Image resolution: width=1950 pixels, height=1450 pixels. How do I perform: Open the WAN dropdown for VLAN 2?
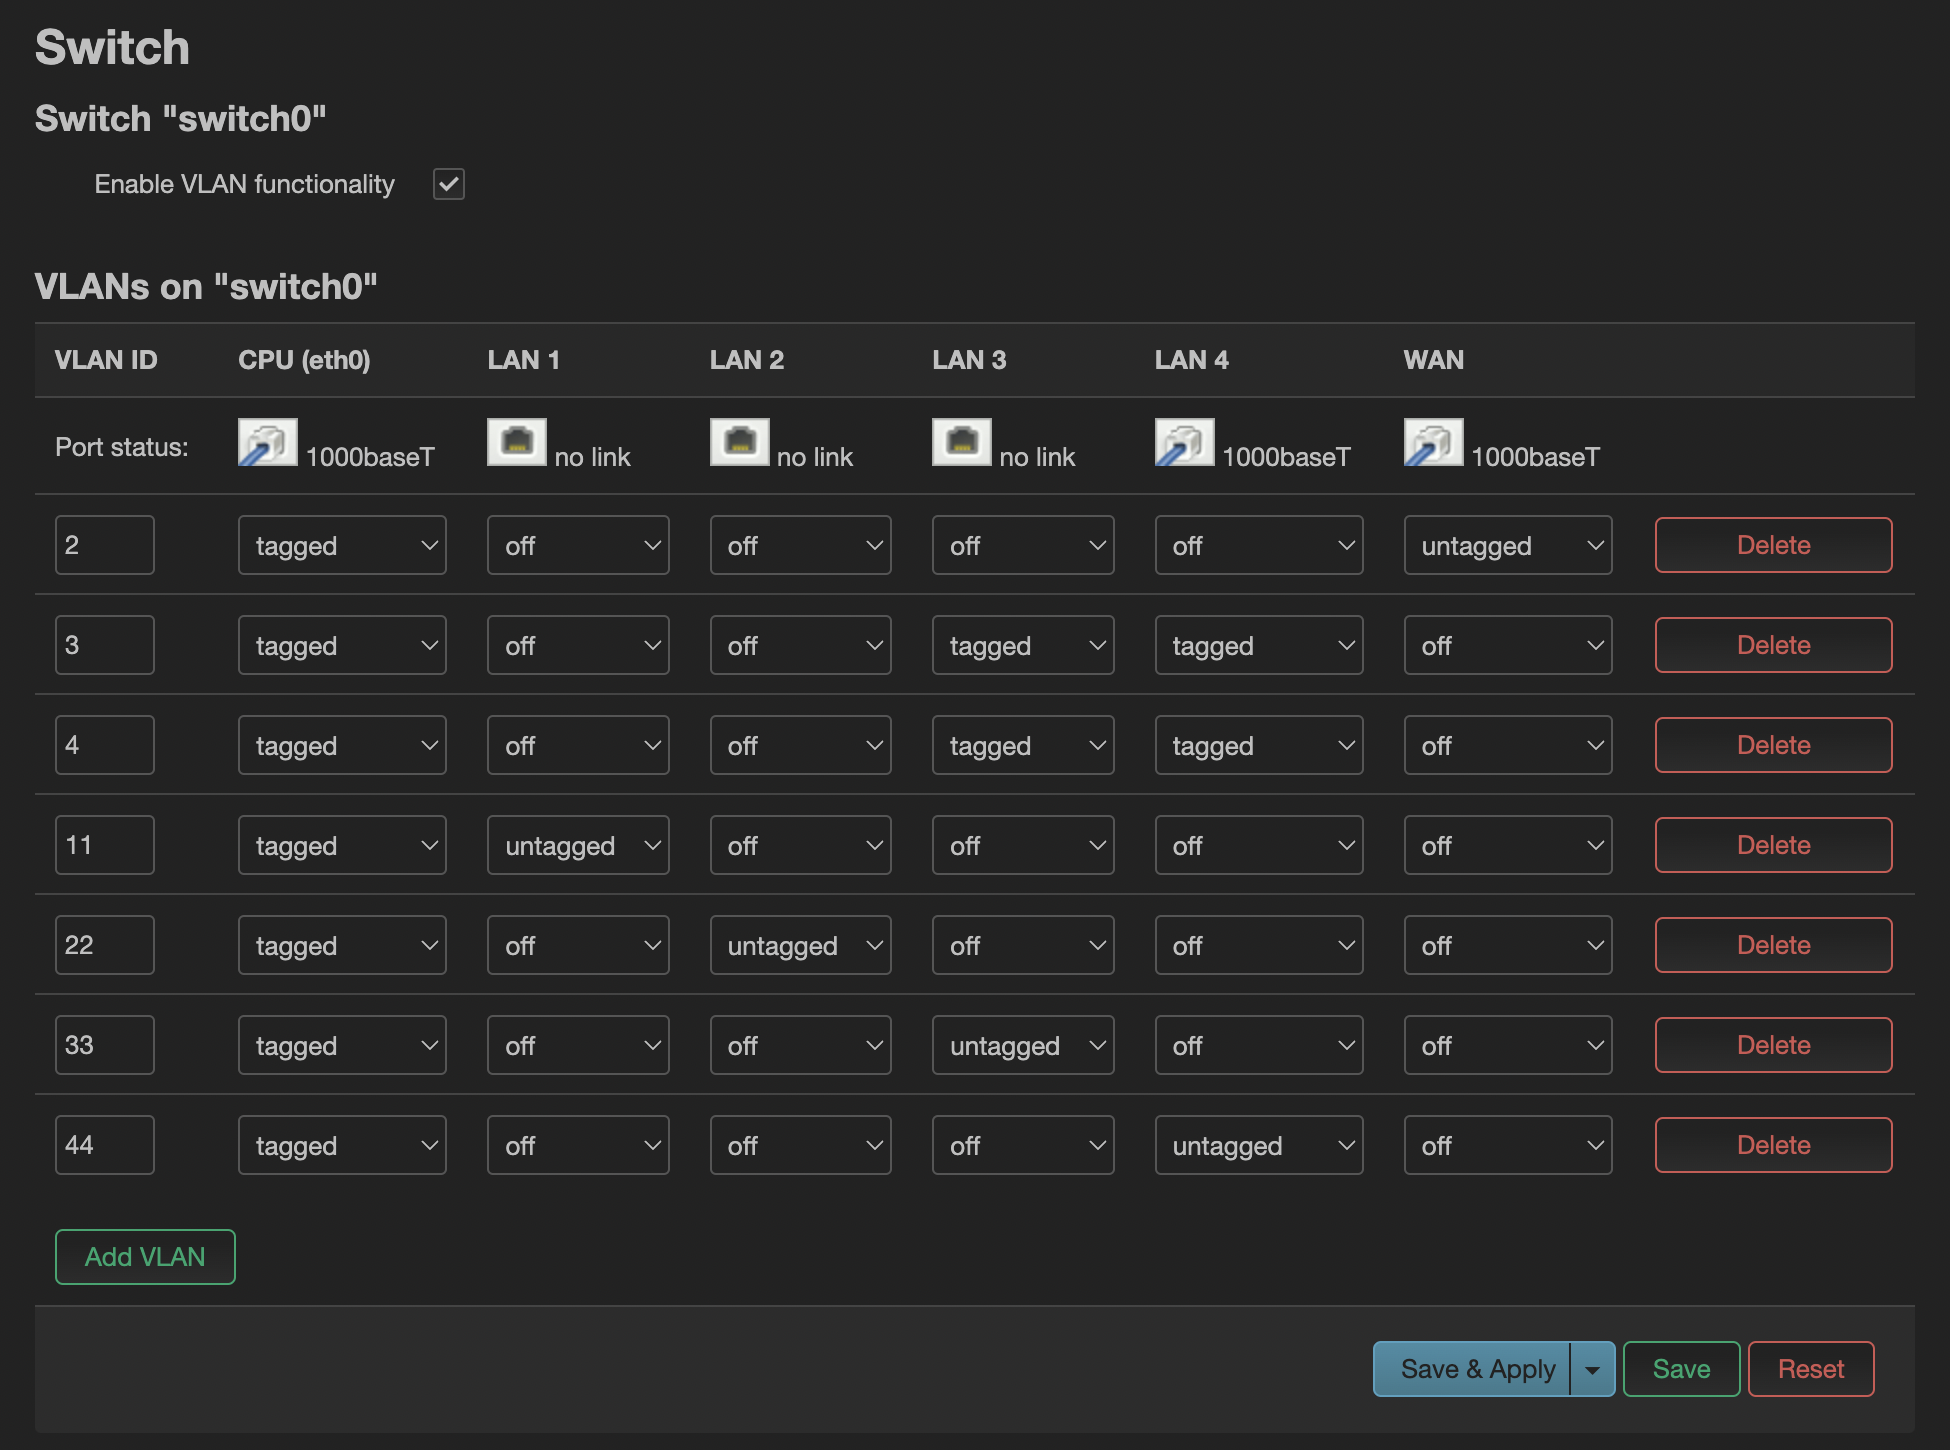pyautogui.click(x=1507, y=545)
